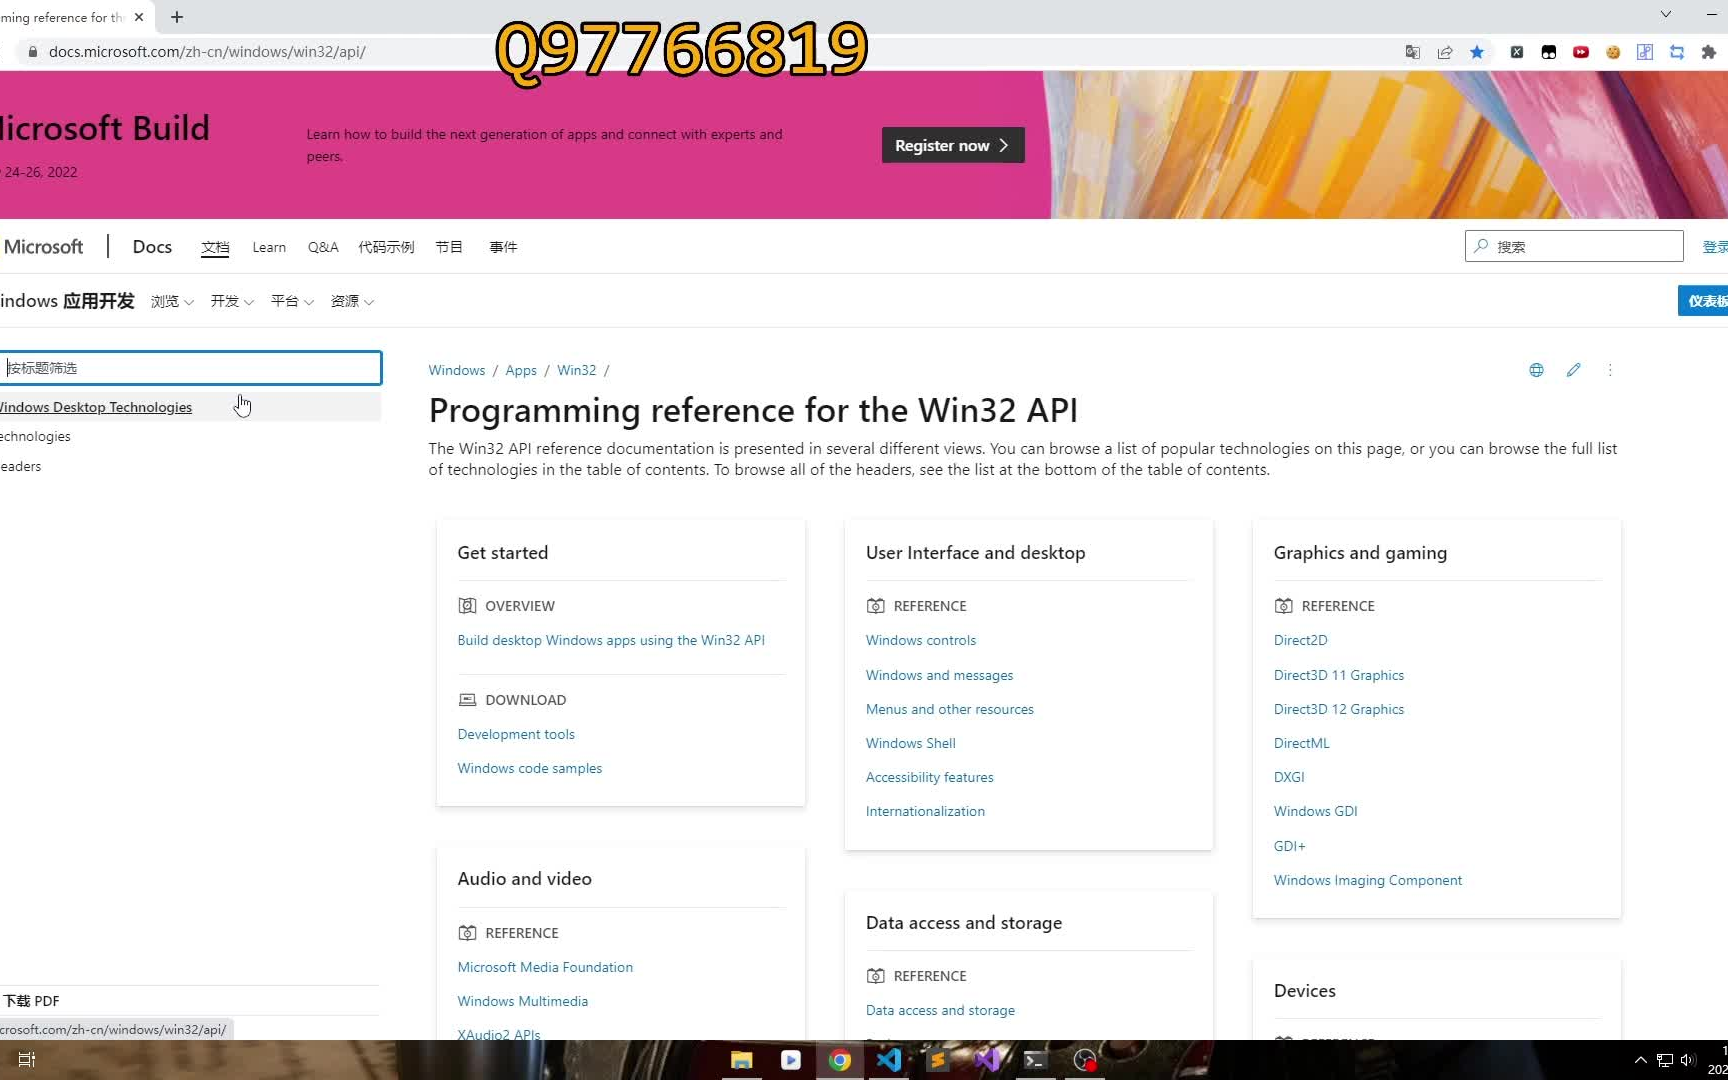Click the edit pencil icon on the article
This screenshot has height=1080, width=1728.
click(1573, 370)
